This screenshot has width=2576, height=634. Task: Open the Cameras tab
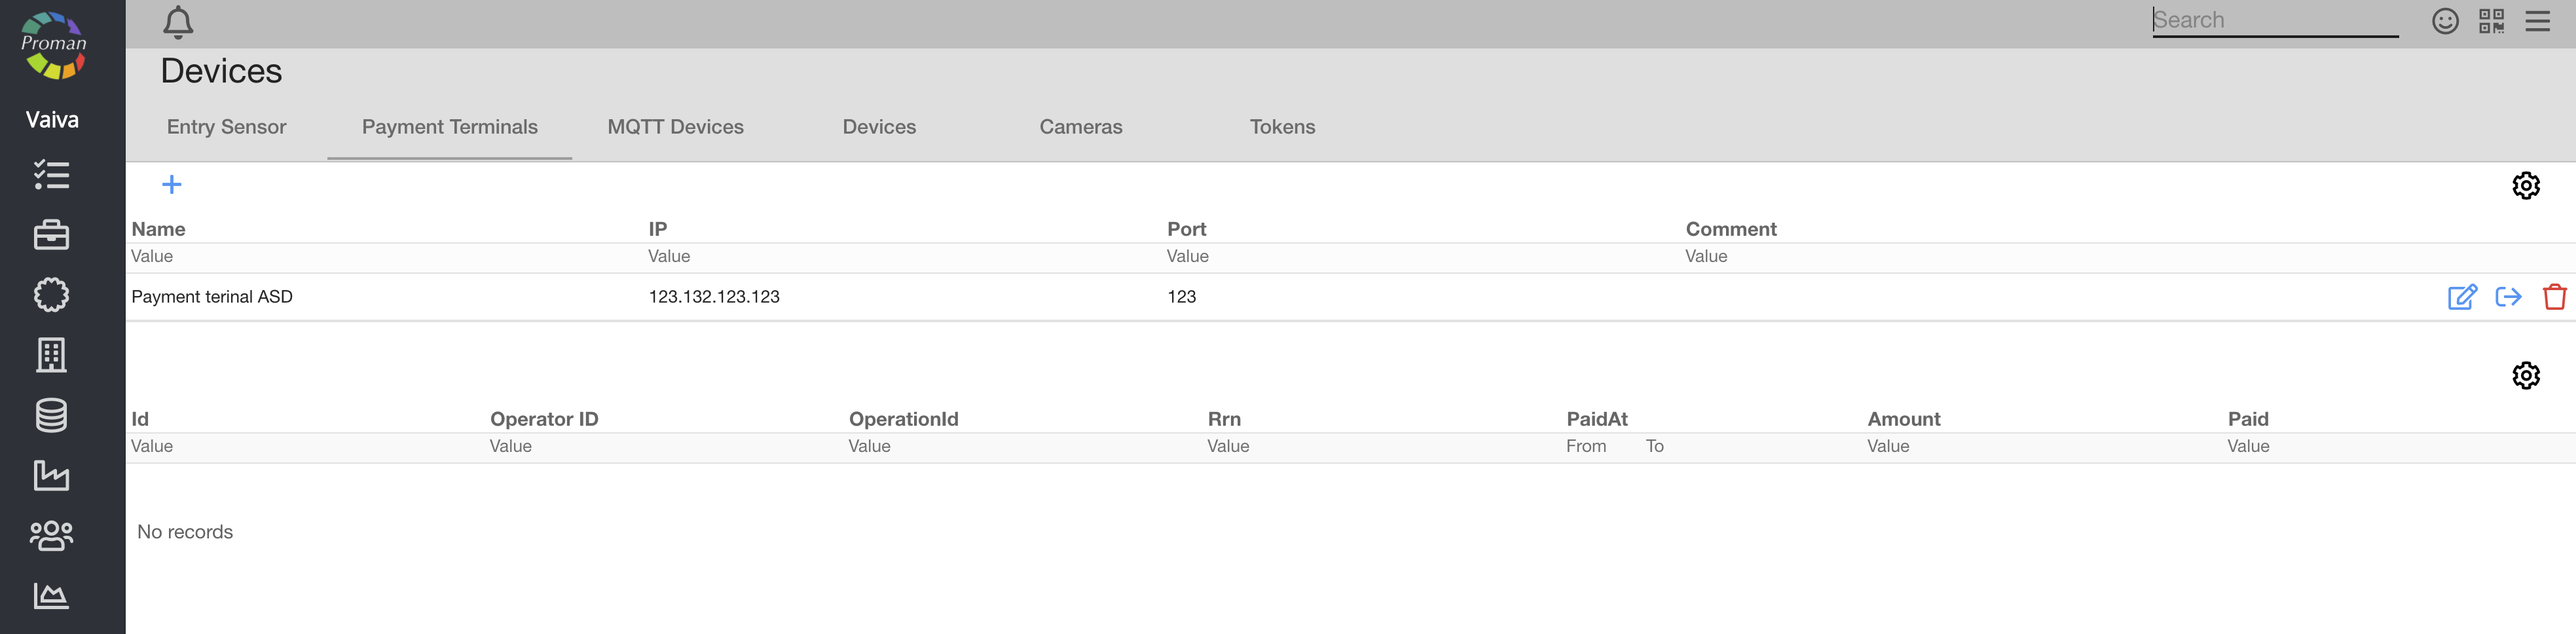[1080, 127]
